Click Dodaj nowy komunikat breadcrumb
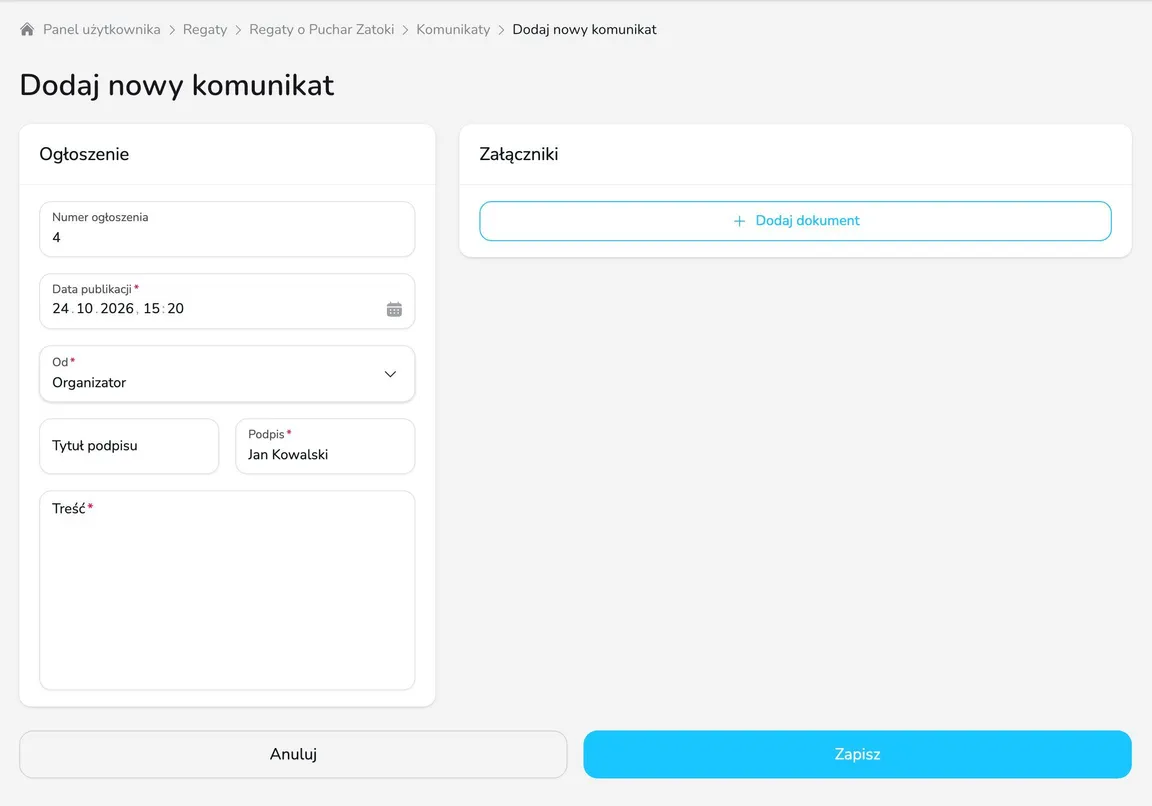This screenshot has width=1152, height=806. pyautogui.click(x=584, y=29)
